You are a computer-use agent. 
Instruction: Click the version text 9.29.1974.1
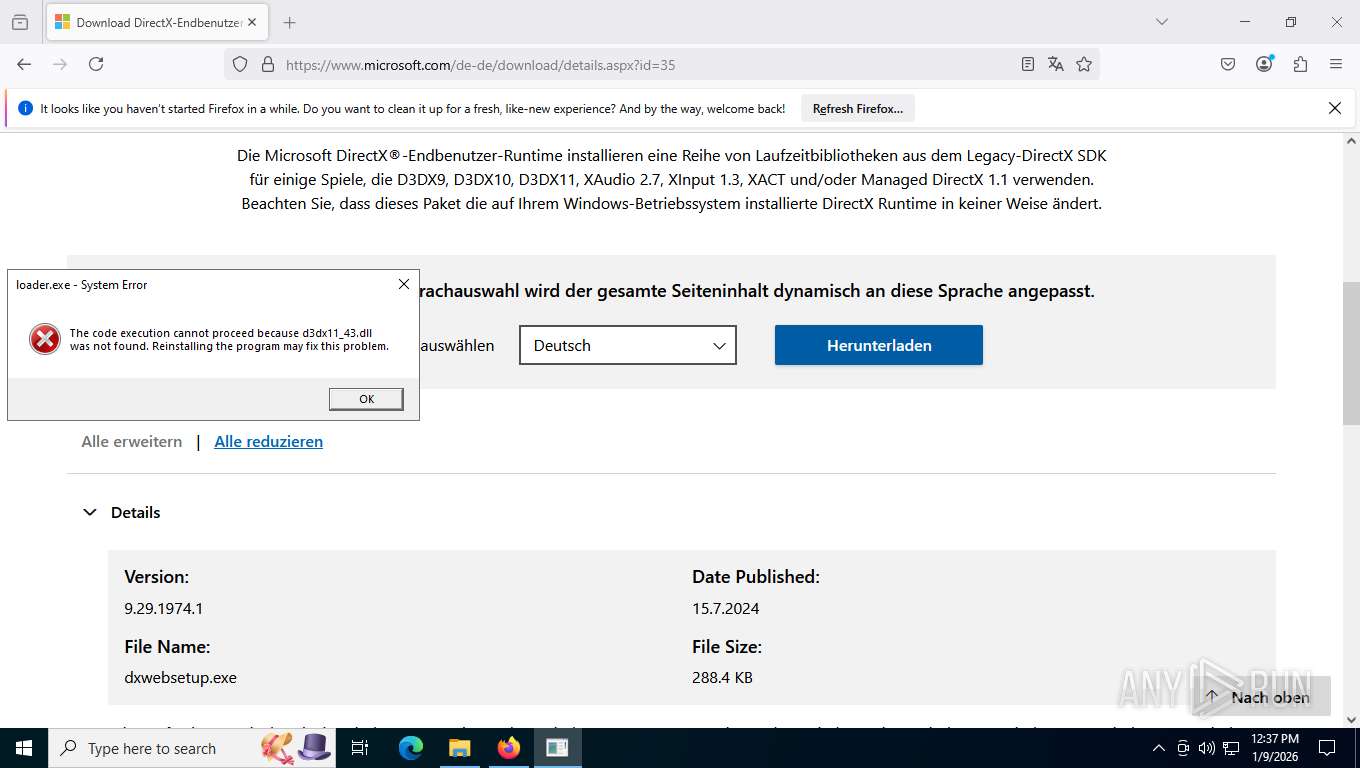164,608
